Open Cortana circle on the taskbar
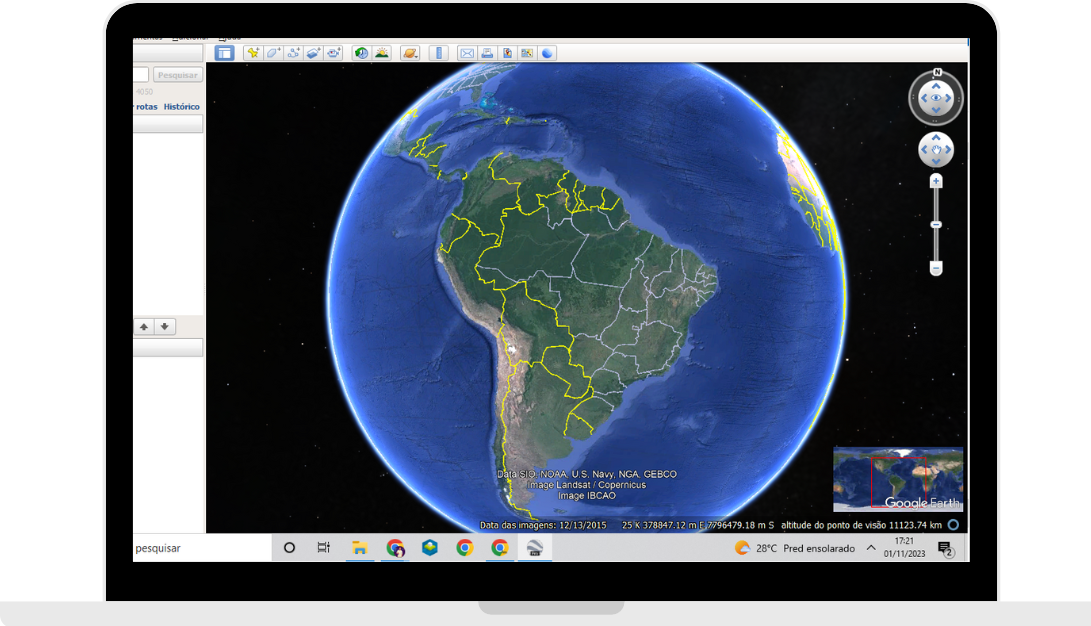Viewport: 1091px width, 626px height. [x=289, y=548]
